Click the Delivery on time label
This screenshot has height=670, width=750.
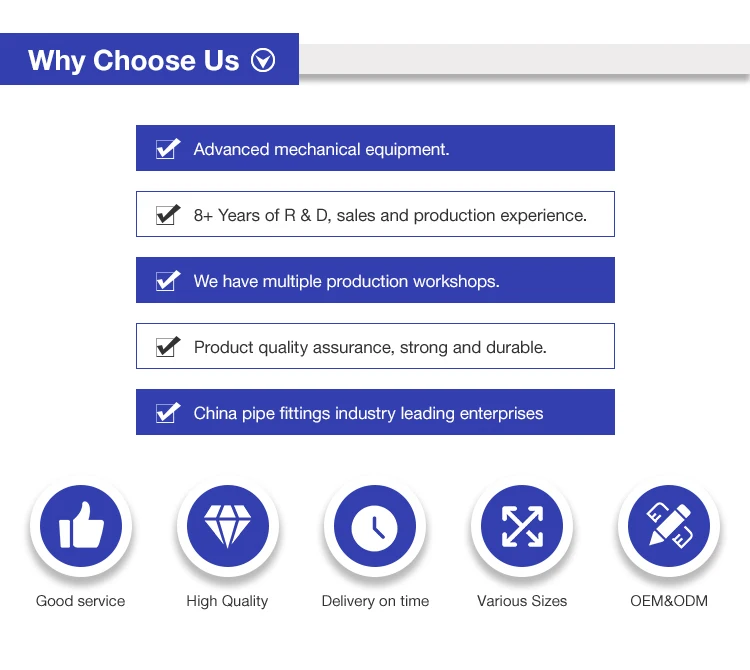tap(375, 601)
